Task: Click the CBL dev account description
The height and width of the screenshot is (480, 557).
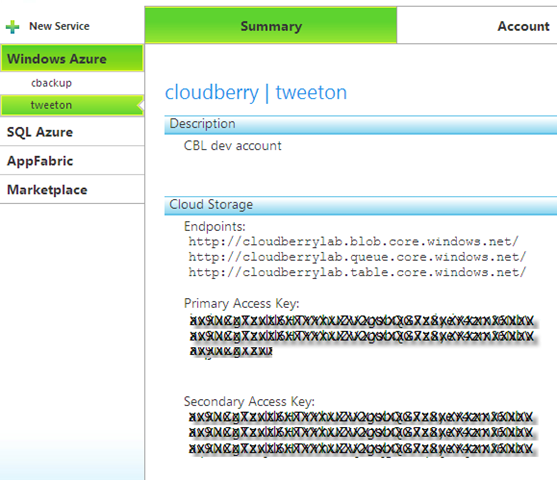Action: pyautogui.click(x=232, y=146)
